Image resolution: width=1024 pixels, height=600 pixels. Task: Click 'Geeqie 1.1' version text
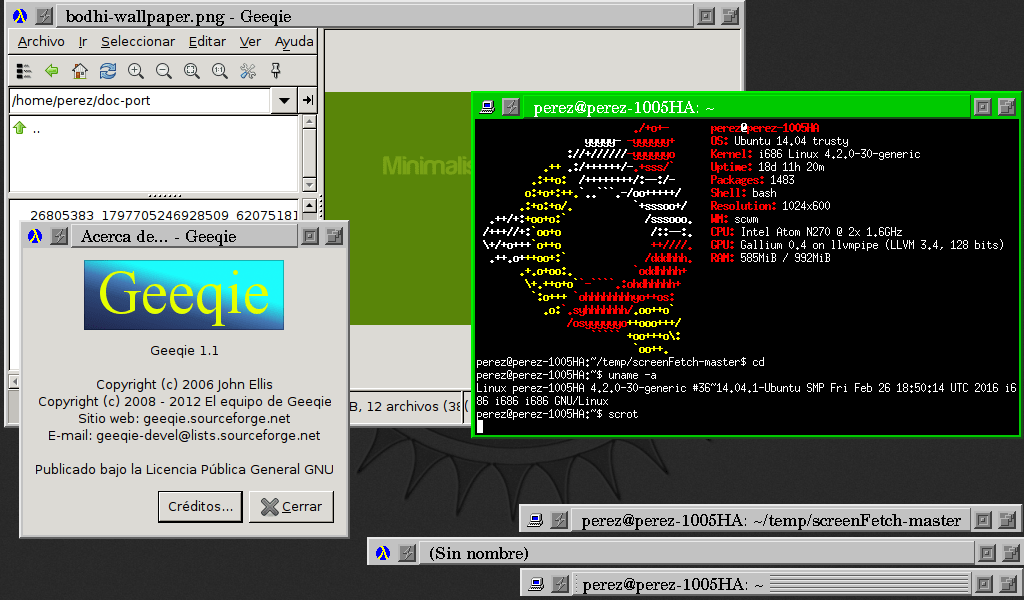[184, 351]
